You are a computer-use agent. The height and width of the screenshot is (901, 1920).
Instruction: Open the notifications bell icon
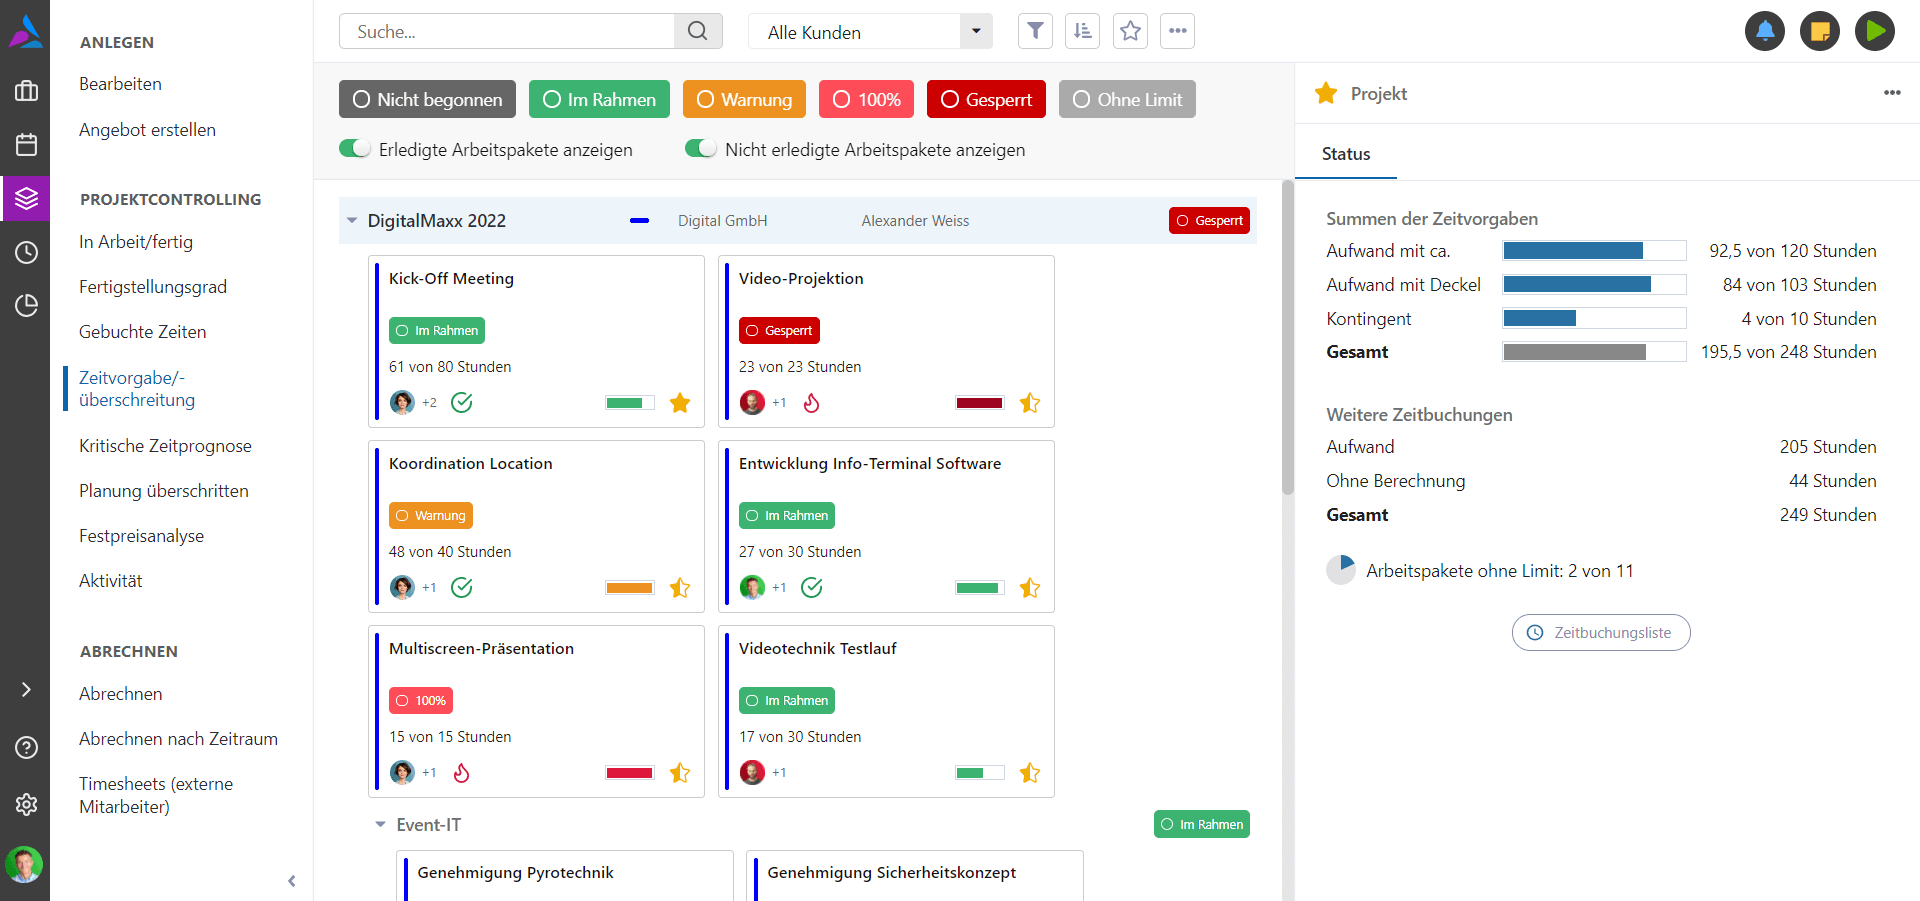pos(1764,31)
